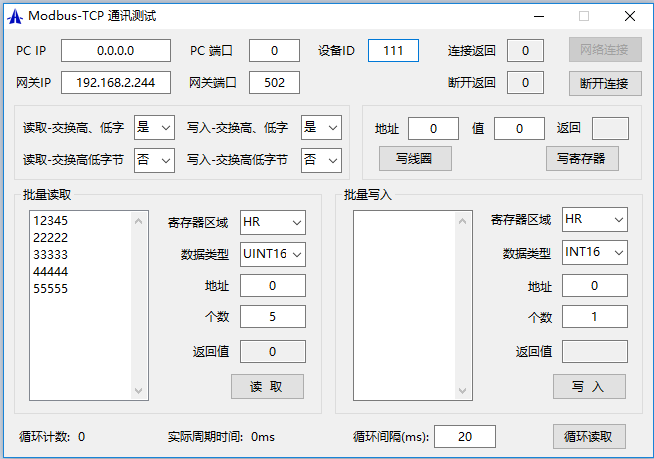Expand the 读取-交换高低字节 dropdown
This screenshot has width=654, height=459.
tap(154, 159)
